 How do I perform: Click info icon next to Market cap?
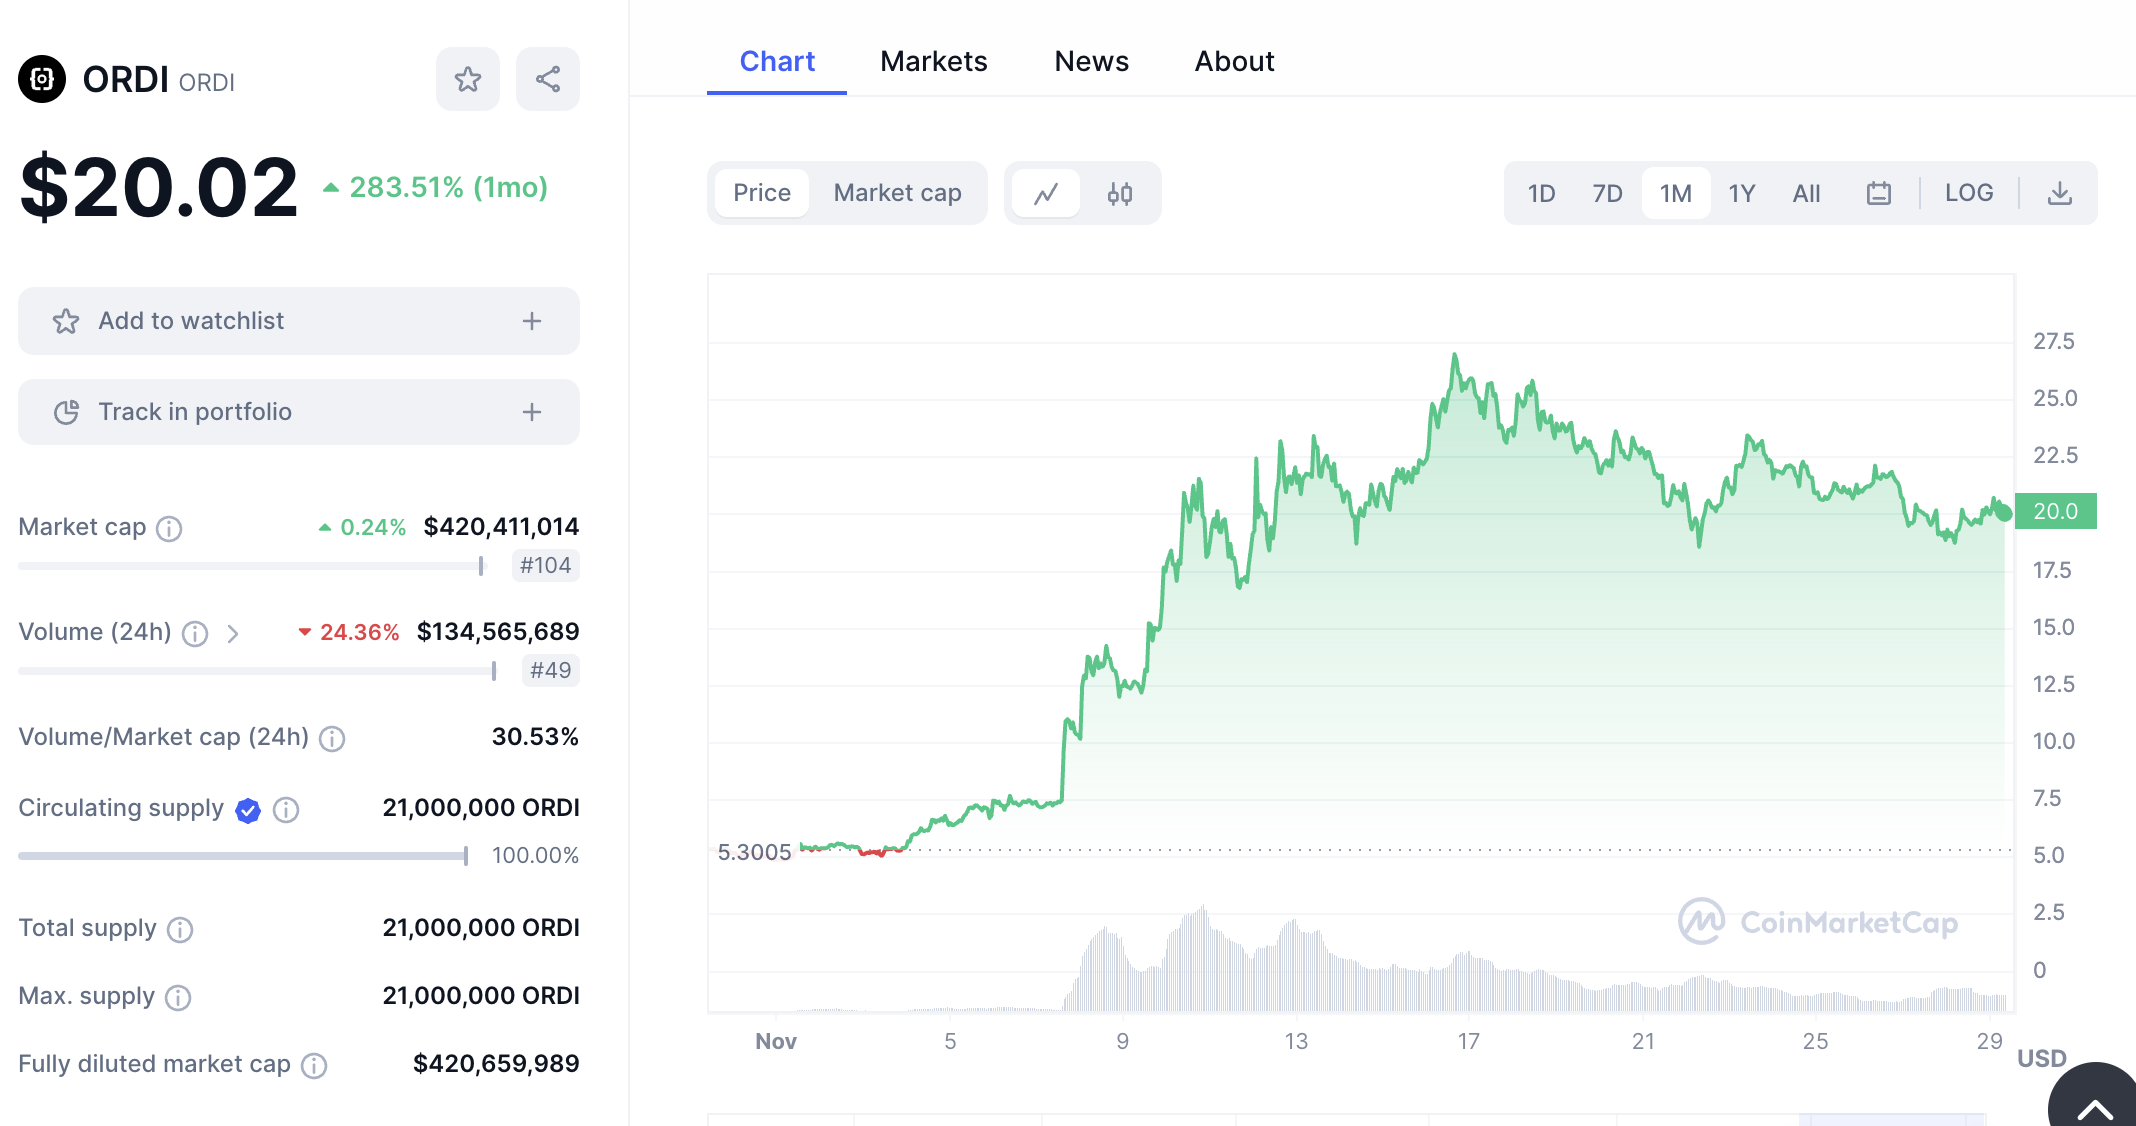169,528
